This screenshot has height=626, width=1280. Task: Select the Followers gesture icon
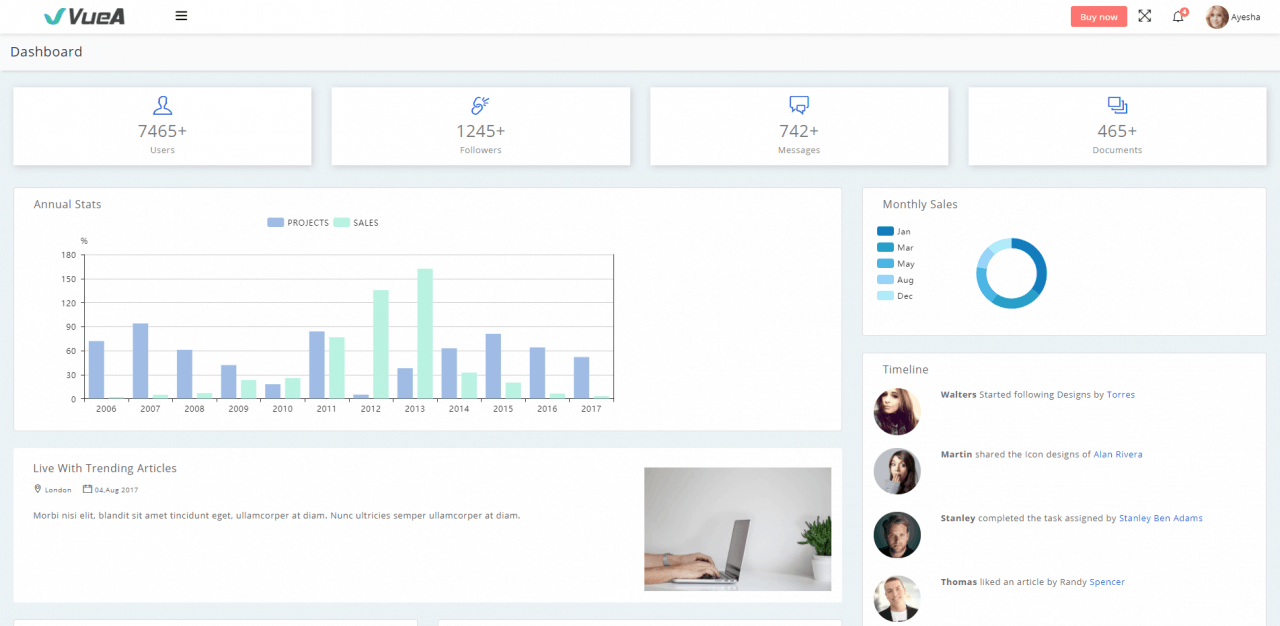480,104
